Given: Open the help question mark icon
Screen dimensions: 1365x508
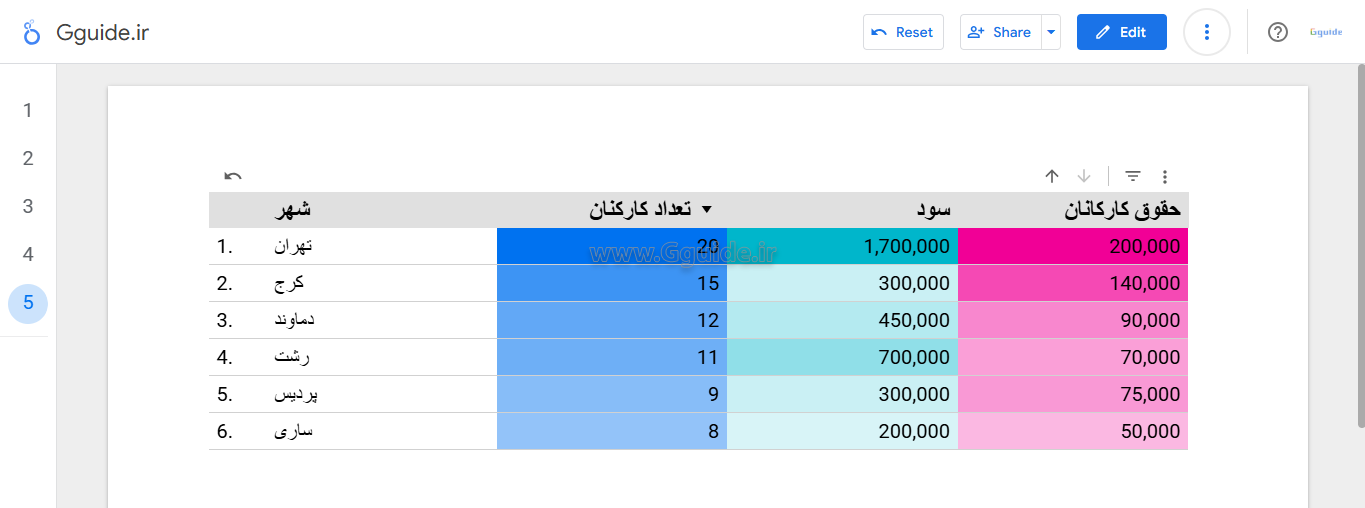Looking at the screenshot, I should (x=1277, y=32).
